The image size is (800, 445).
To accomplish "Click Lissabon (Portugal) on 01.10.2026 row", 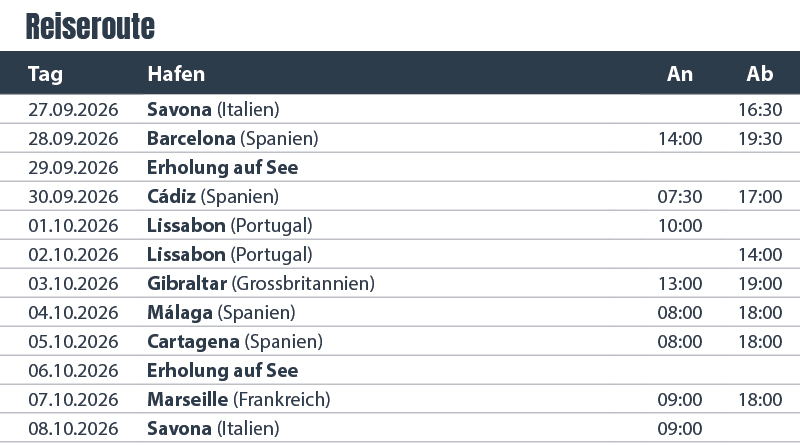I will click(x=229, y=225).
